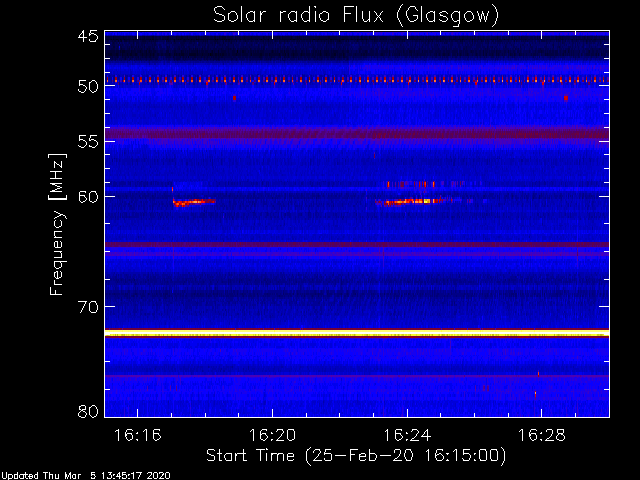The width and height of the screenshot is (640, 480).
Task: Click the 60 frequency tick label
Action: [x=88, y=196]
